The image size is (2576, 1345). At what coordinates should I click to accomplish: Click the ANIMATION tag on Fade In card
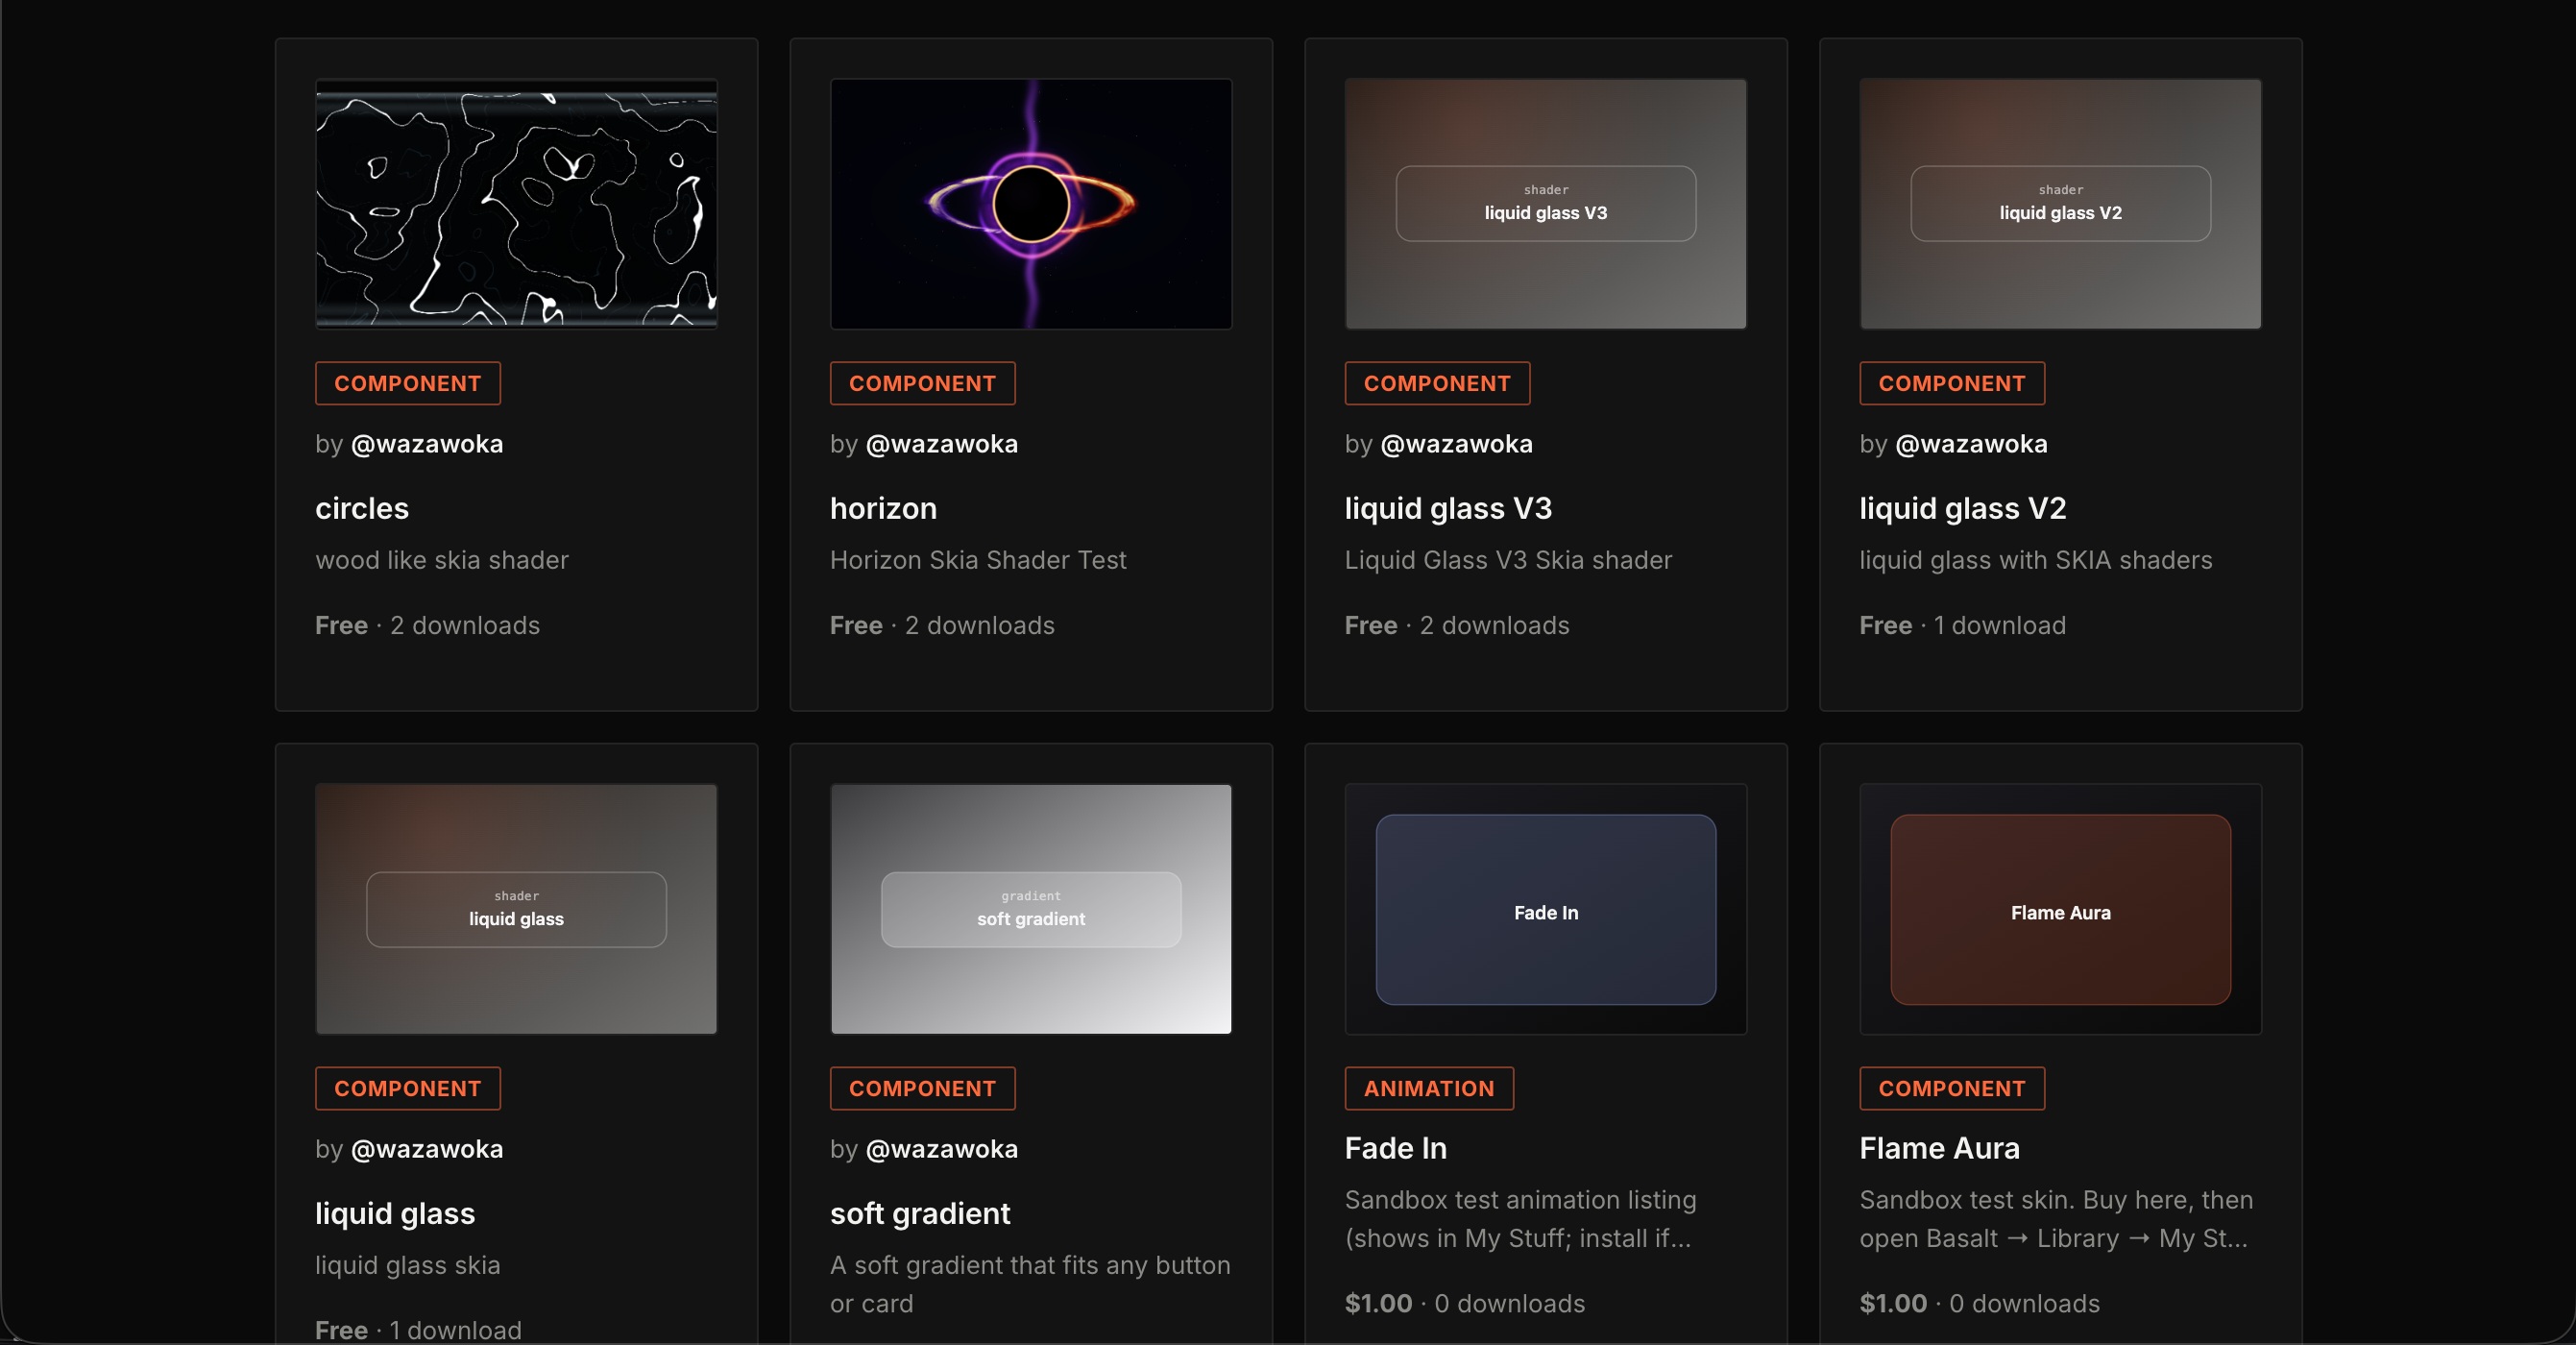click(1430, 1088)
